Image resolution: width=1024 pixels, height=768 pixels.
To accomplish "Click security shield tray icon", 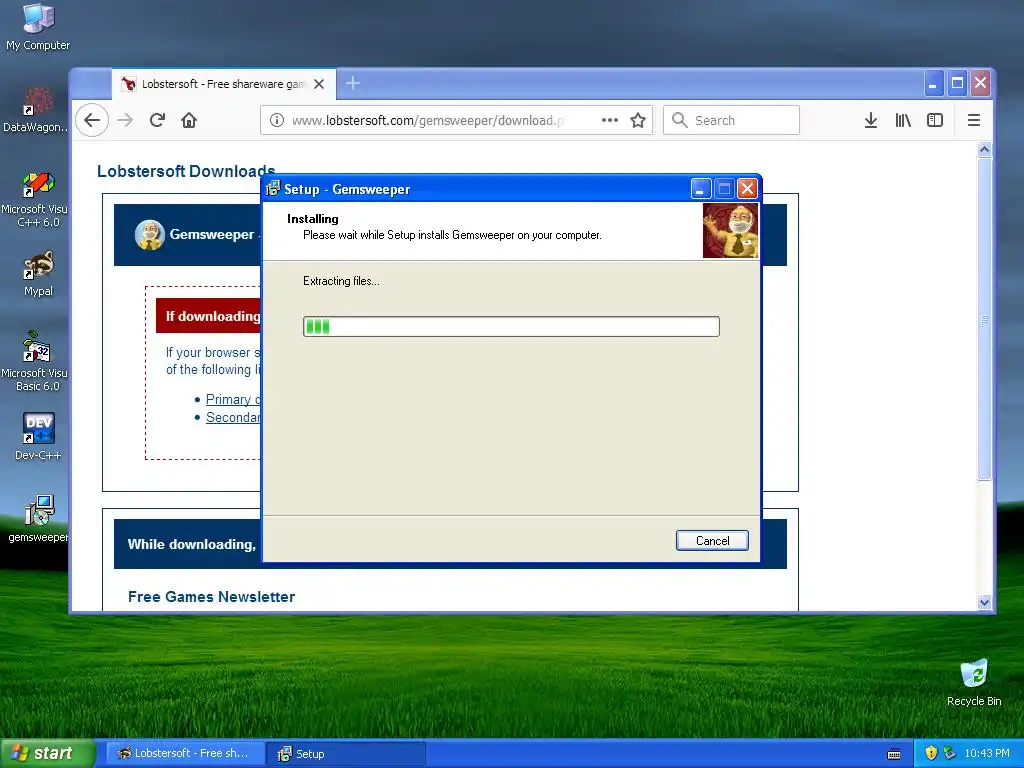I will (931, 753).
